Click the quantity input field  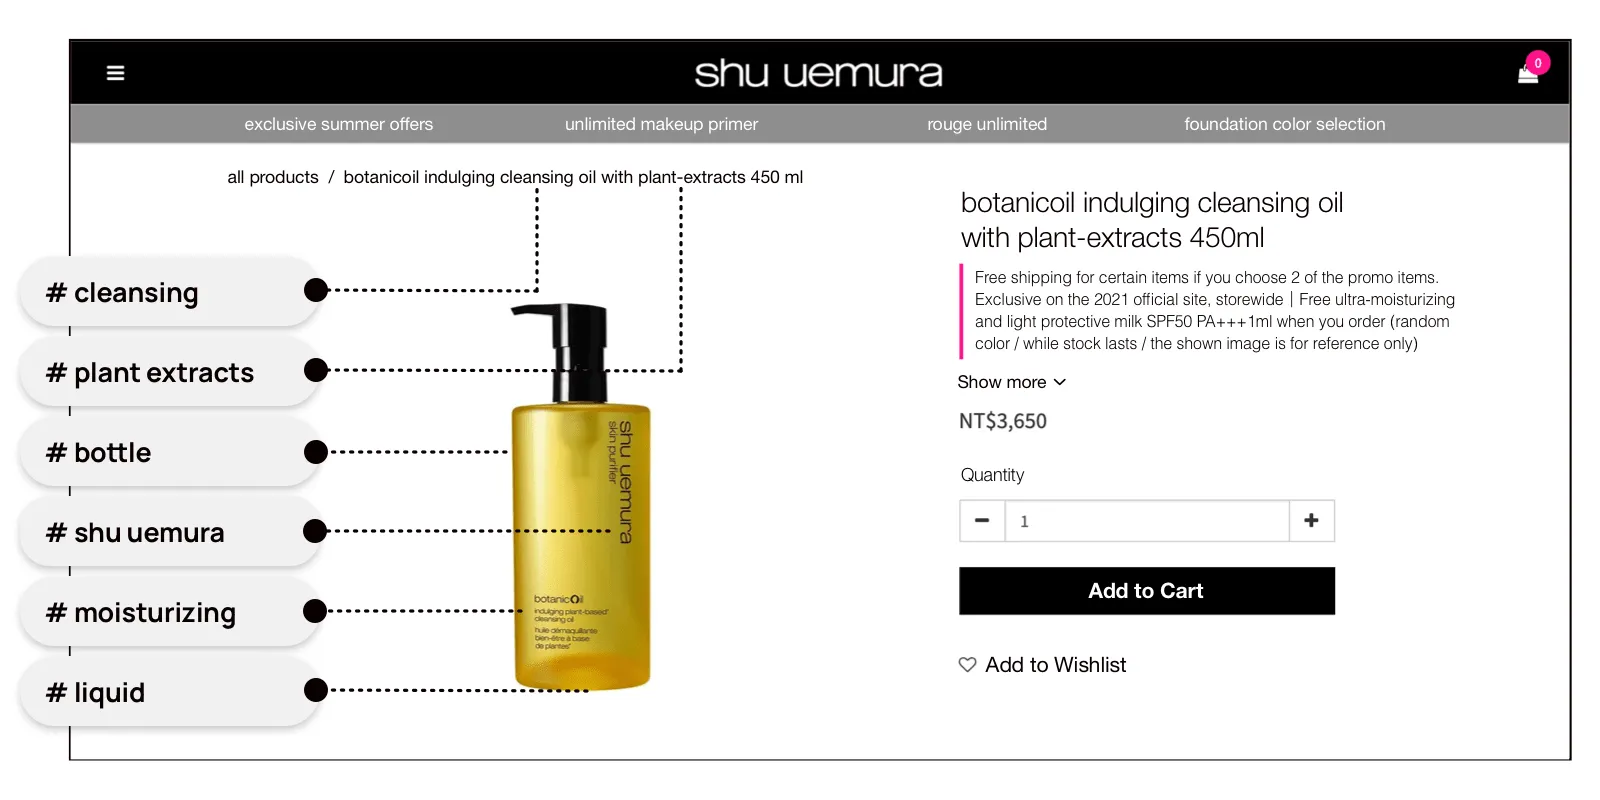click(x=1147, y=521)
